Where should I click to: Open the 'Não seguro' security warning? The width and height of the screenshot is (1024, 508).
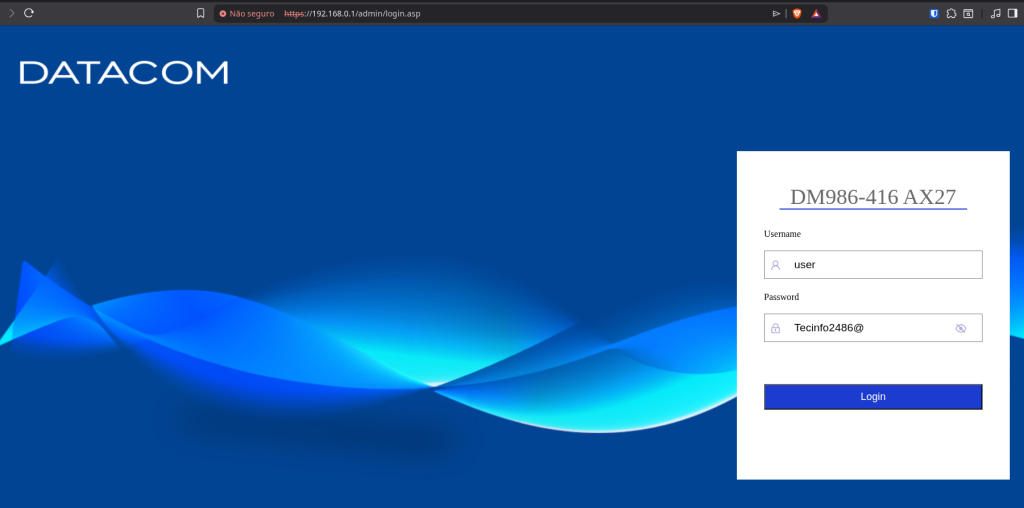[x=247, y=13]
